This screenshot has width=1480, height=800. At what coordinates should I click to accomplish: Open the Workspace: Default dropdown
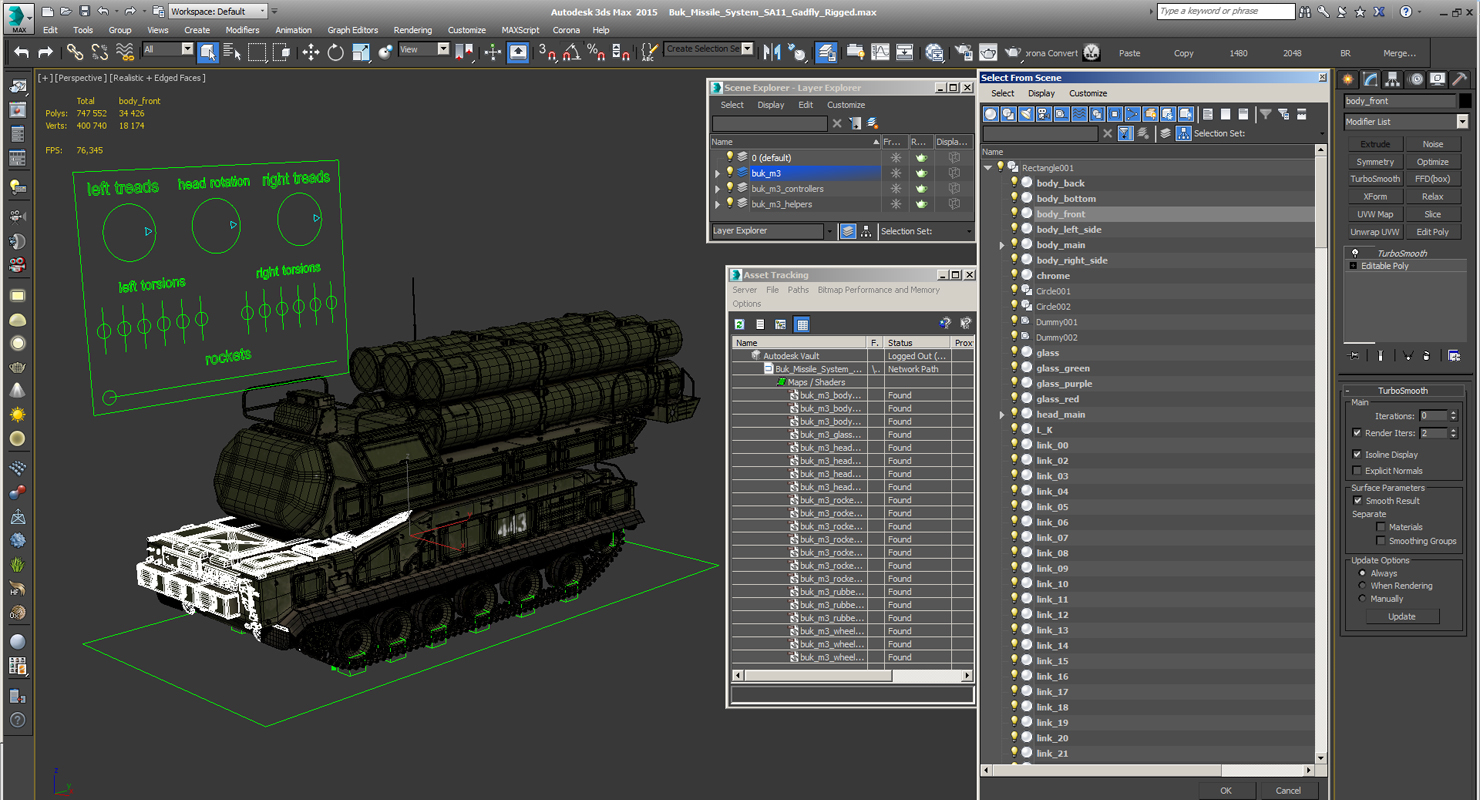pos(218,11)
